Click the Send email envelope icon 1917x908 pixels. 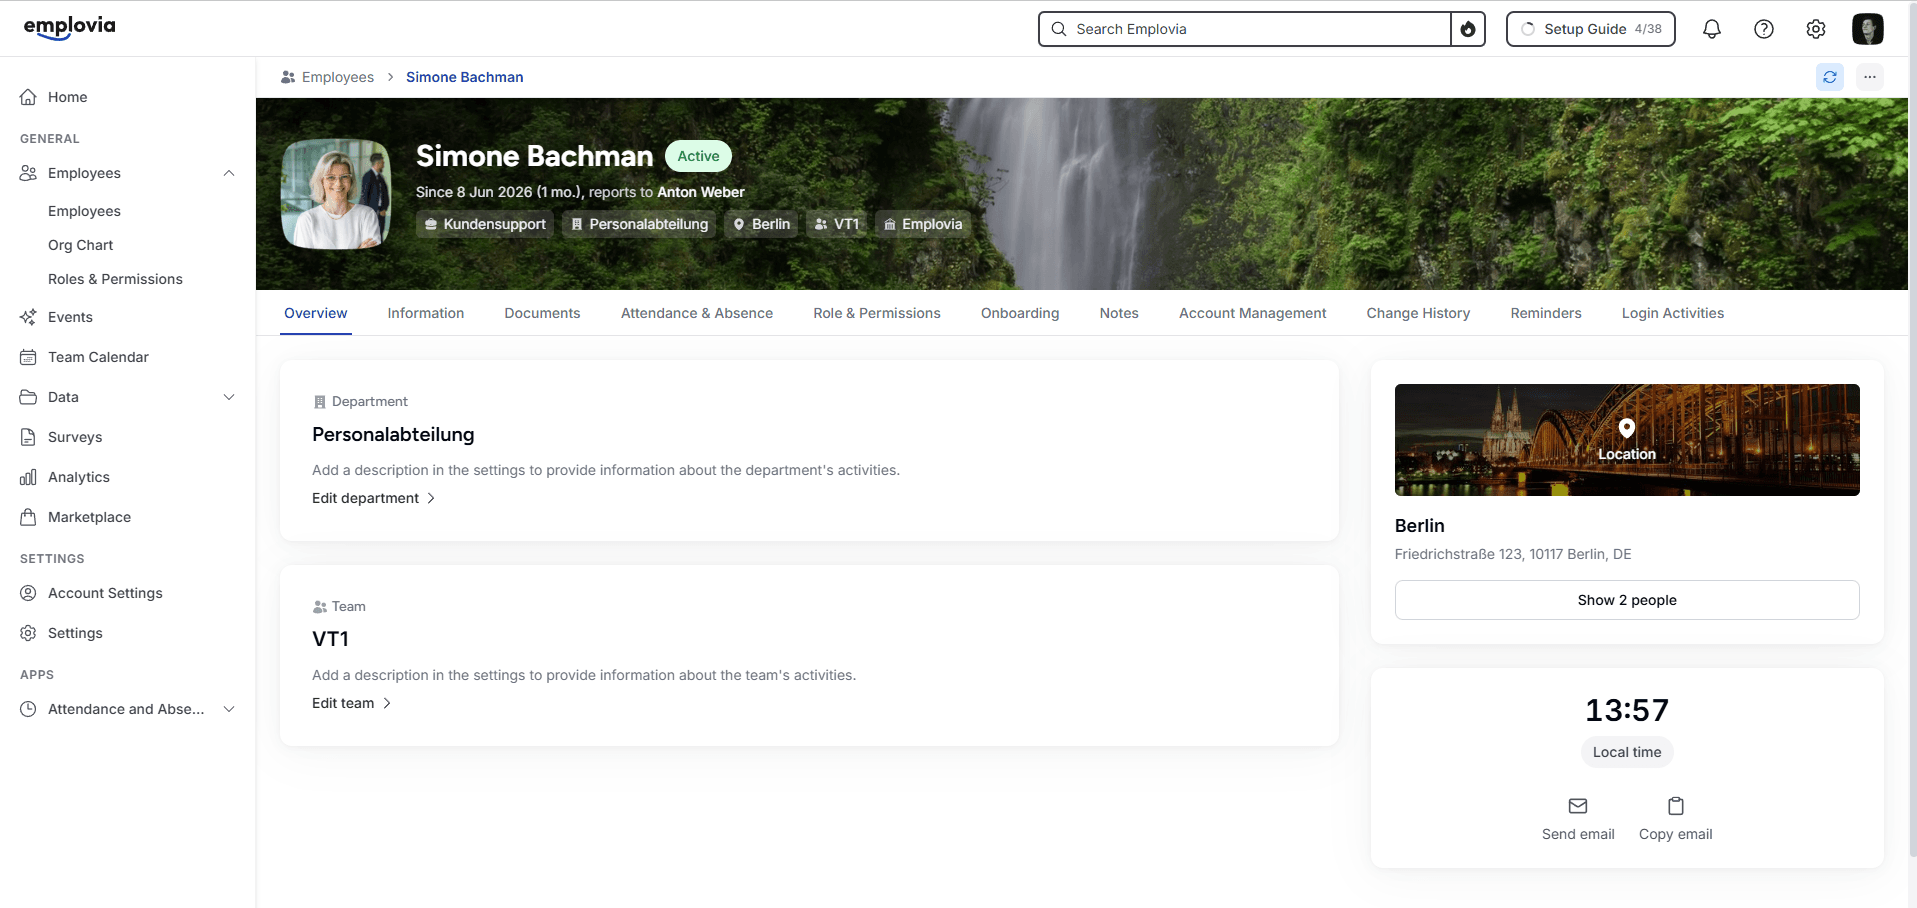[1578, 806]
